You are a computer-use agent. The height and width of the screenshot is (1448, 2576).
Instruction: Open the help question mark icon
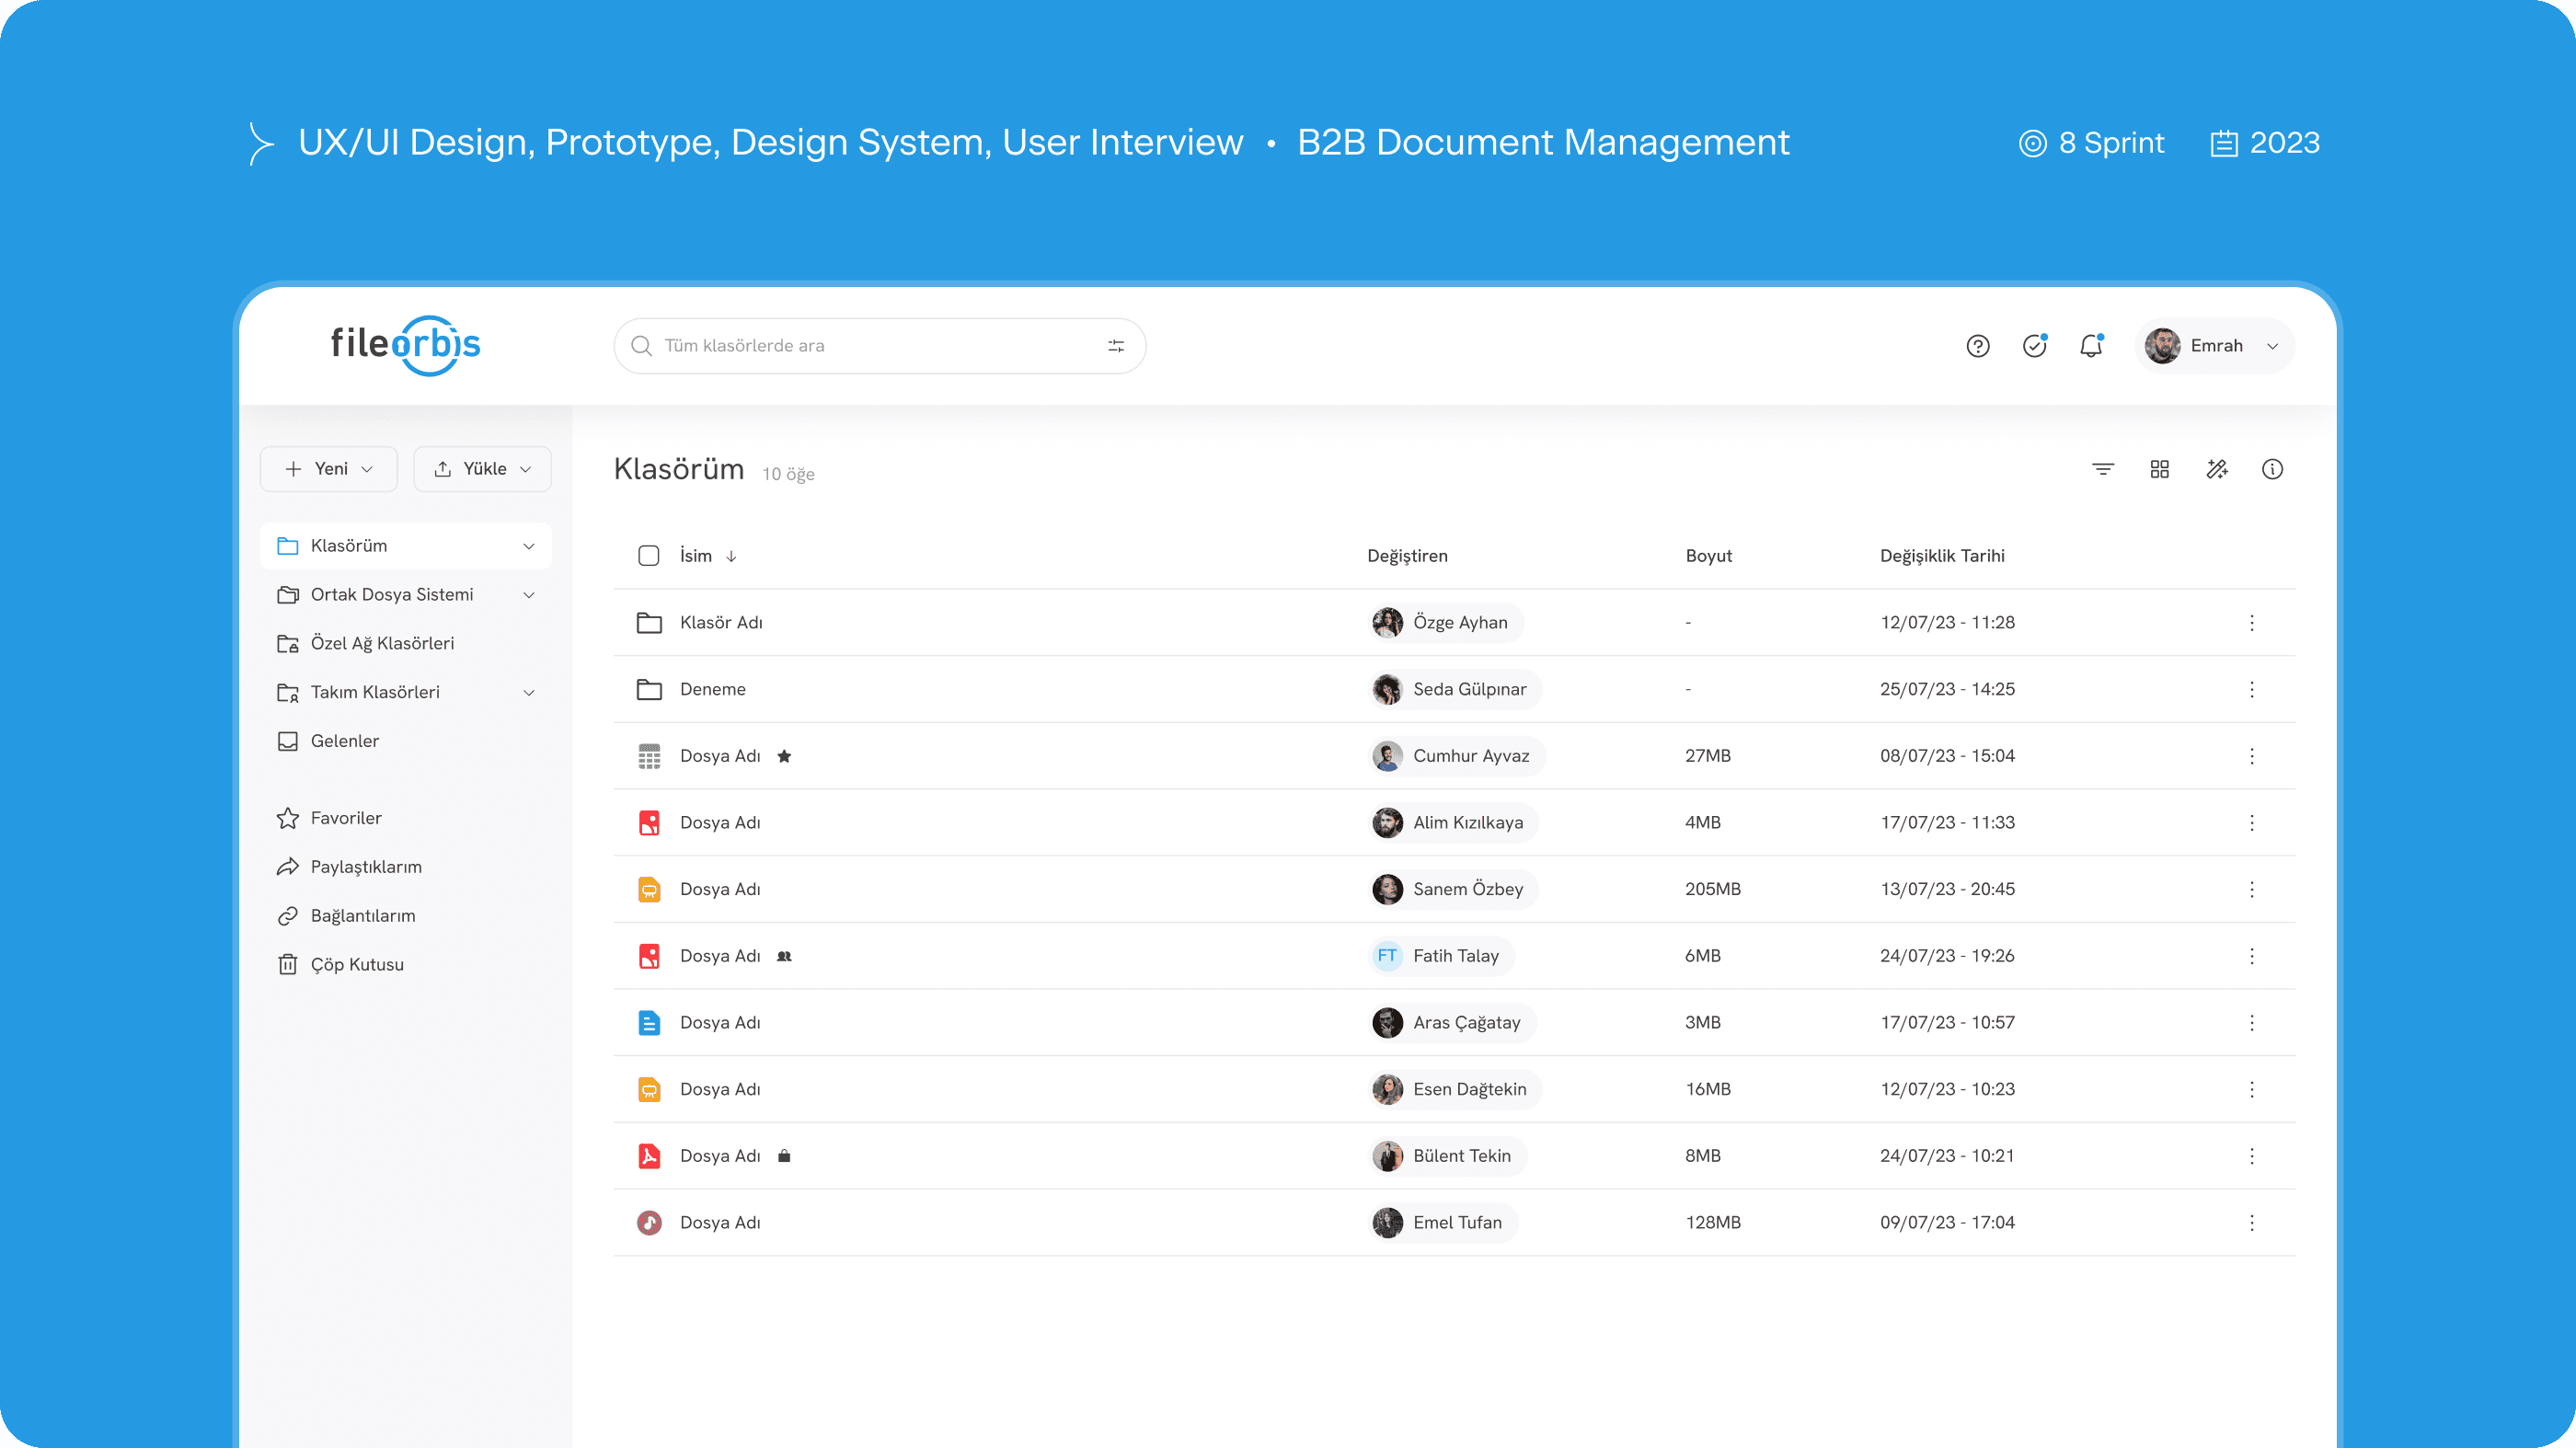(x=1977, y=346)
